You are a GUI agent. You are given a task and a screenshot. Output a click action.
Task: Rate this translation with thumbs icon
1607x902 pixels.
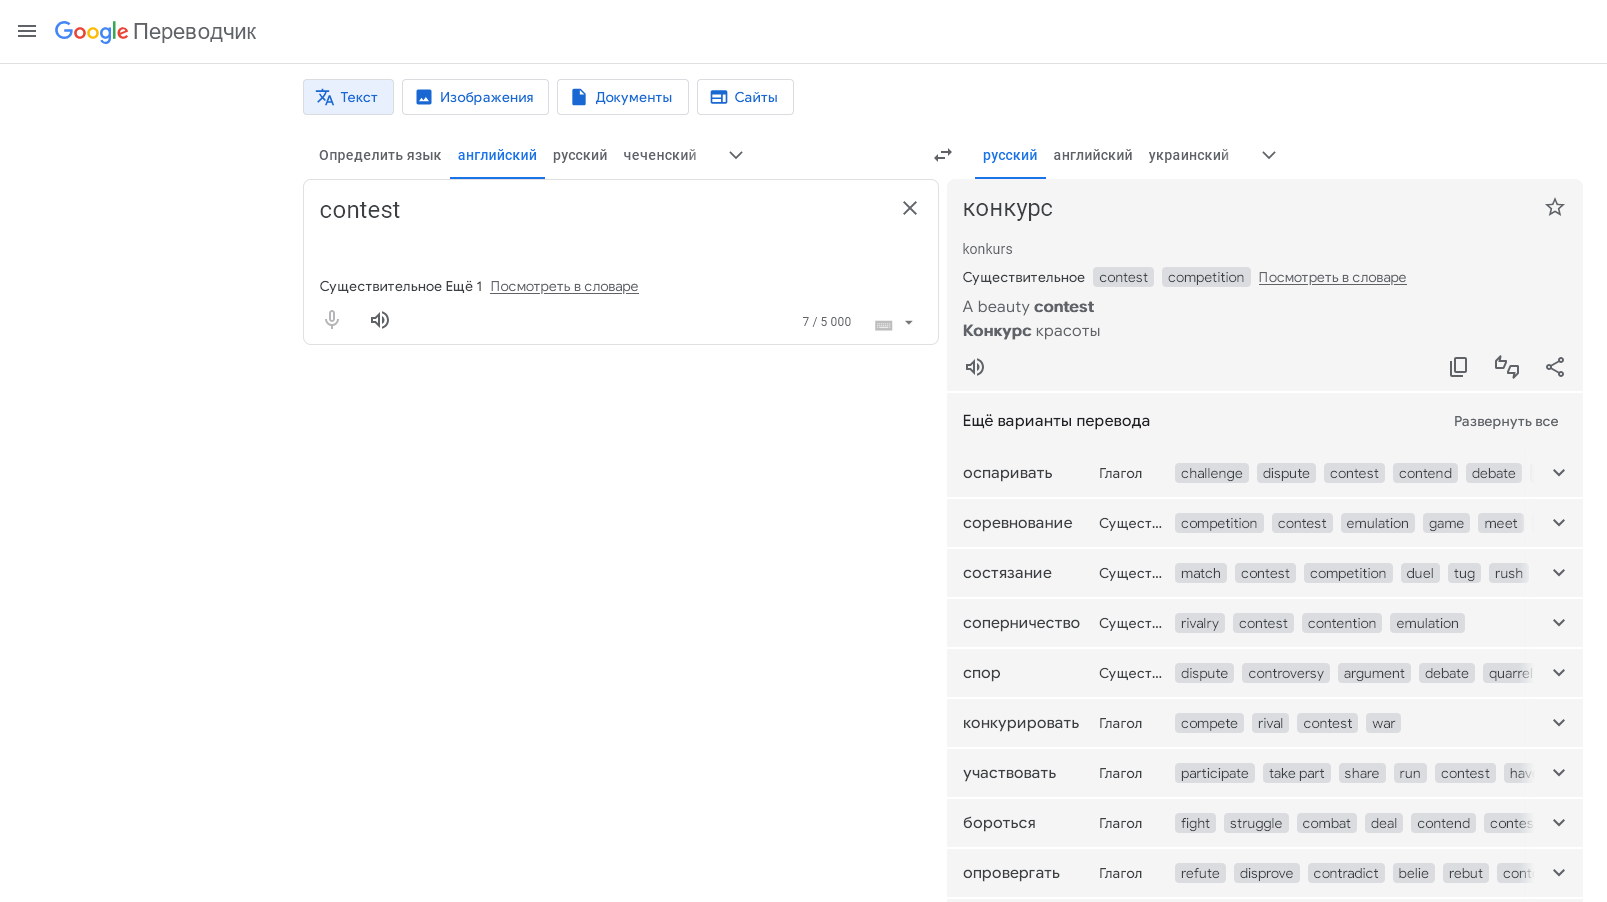pos(1507,367)
